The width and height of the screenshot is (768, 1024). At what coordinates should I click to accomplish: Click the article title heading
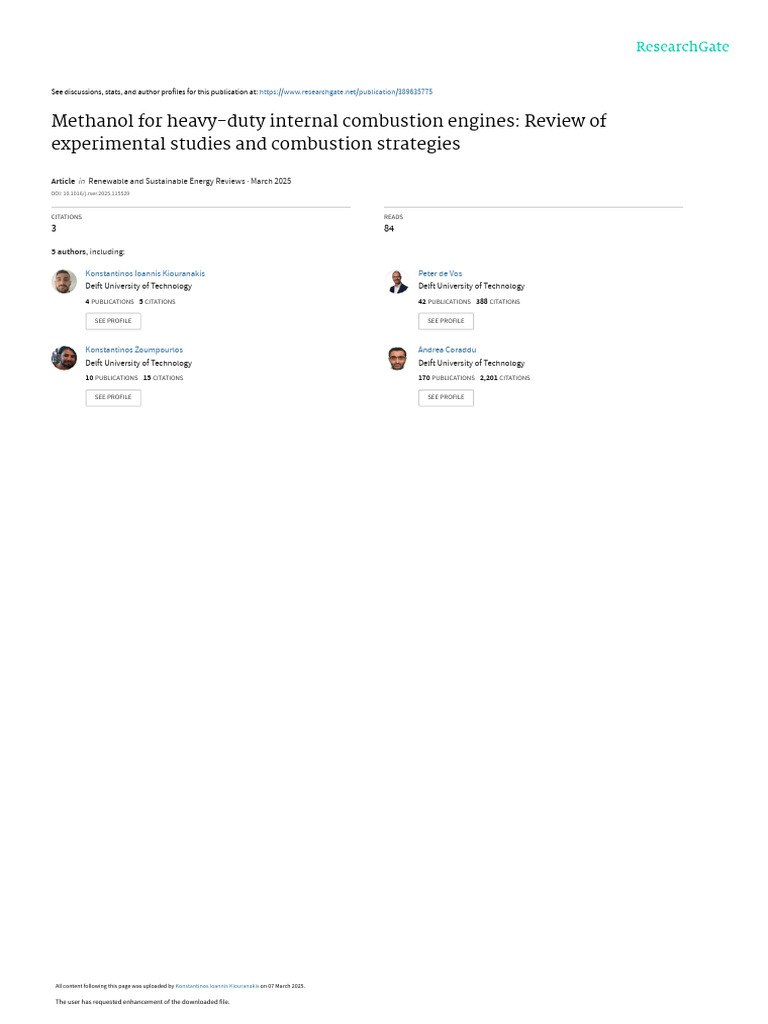click(329, 132)
